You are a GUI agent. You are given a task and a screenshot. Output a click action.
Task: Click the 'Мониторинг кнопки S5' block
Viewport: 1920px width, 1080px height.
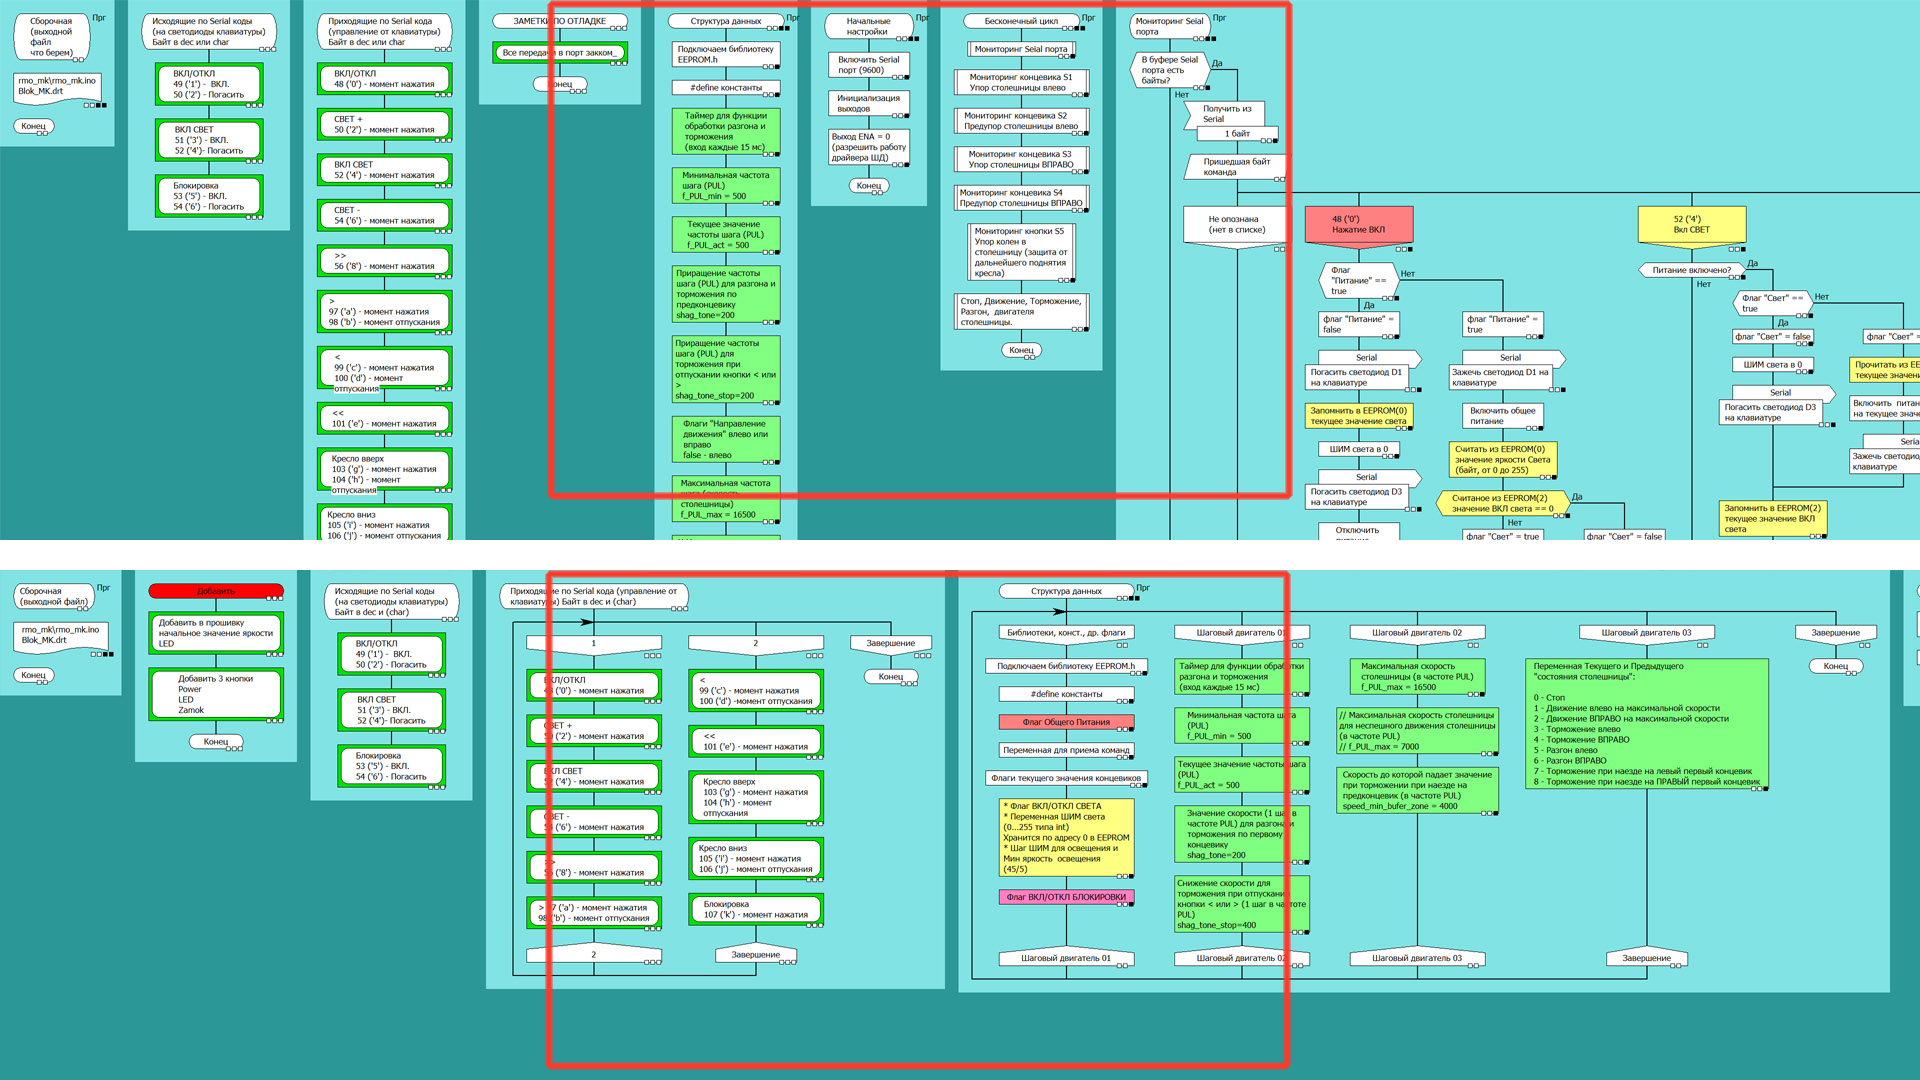(1021, 251)
